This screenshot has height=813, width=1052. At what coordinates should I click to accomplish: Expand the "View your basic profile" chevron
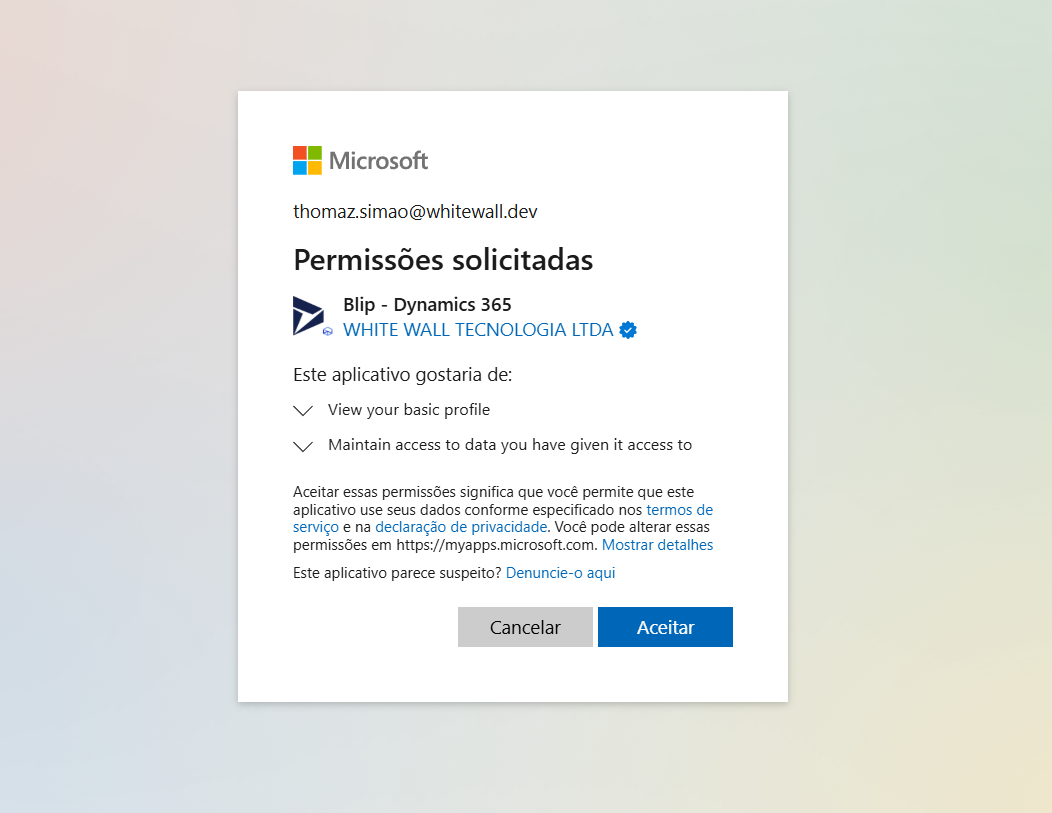[x=303, y=411]
